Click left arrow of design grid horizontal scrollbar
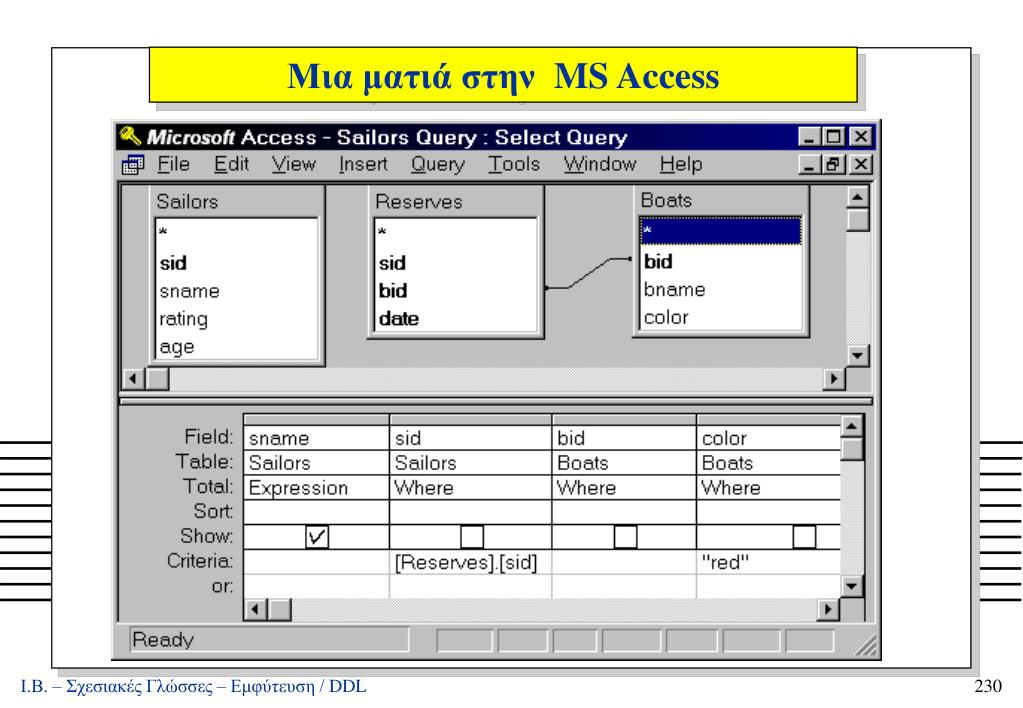The image size is (1023, 708). pos(255,609)
